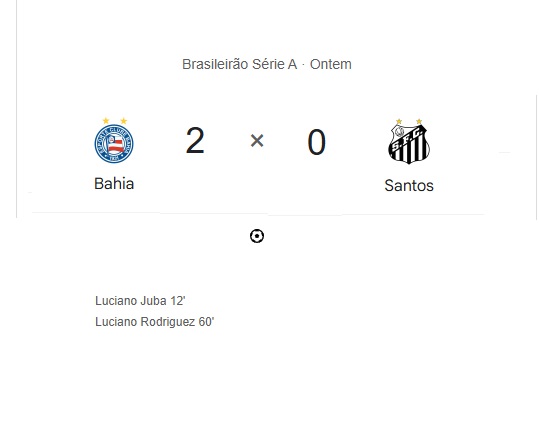The width and height of the screenshot is (539, 421).
Task: Click the Santos S.F.C. crest
Action: 409,144
